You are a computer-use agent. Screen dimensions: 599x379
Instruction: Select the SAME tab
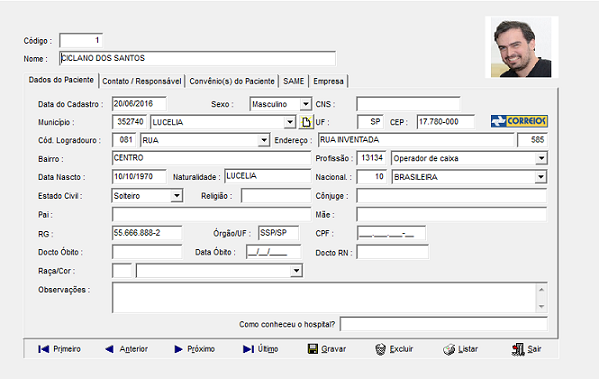click(x=293, y=81)
